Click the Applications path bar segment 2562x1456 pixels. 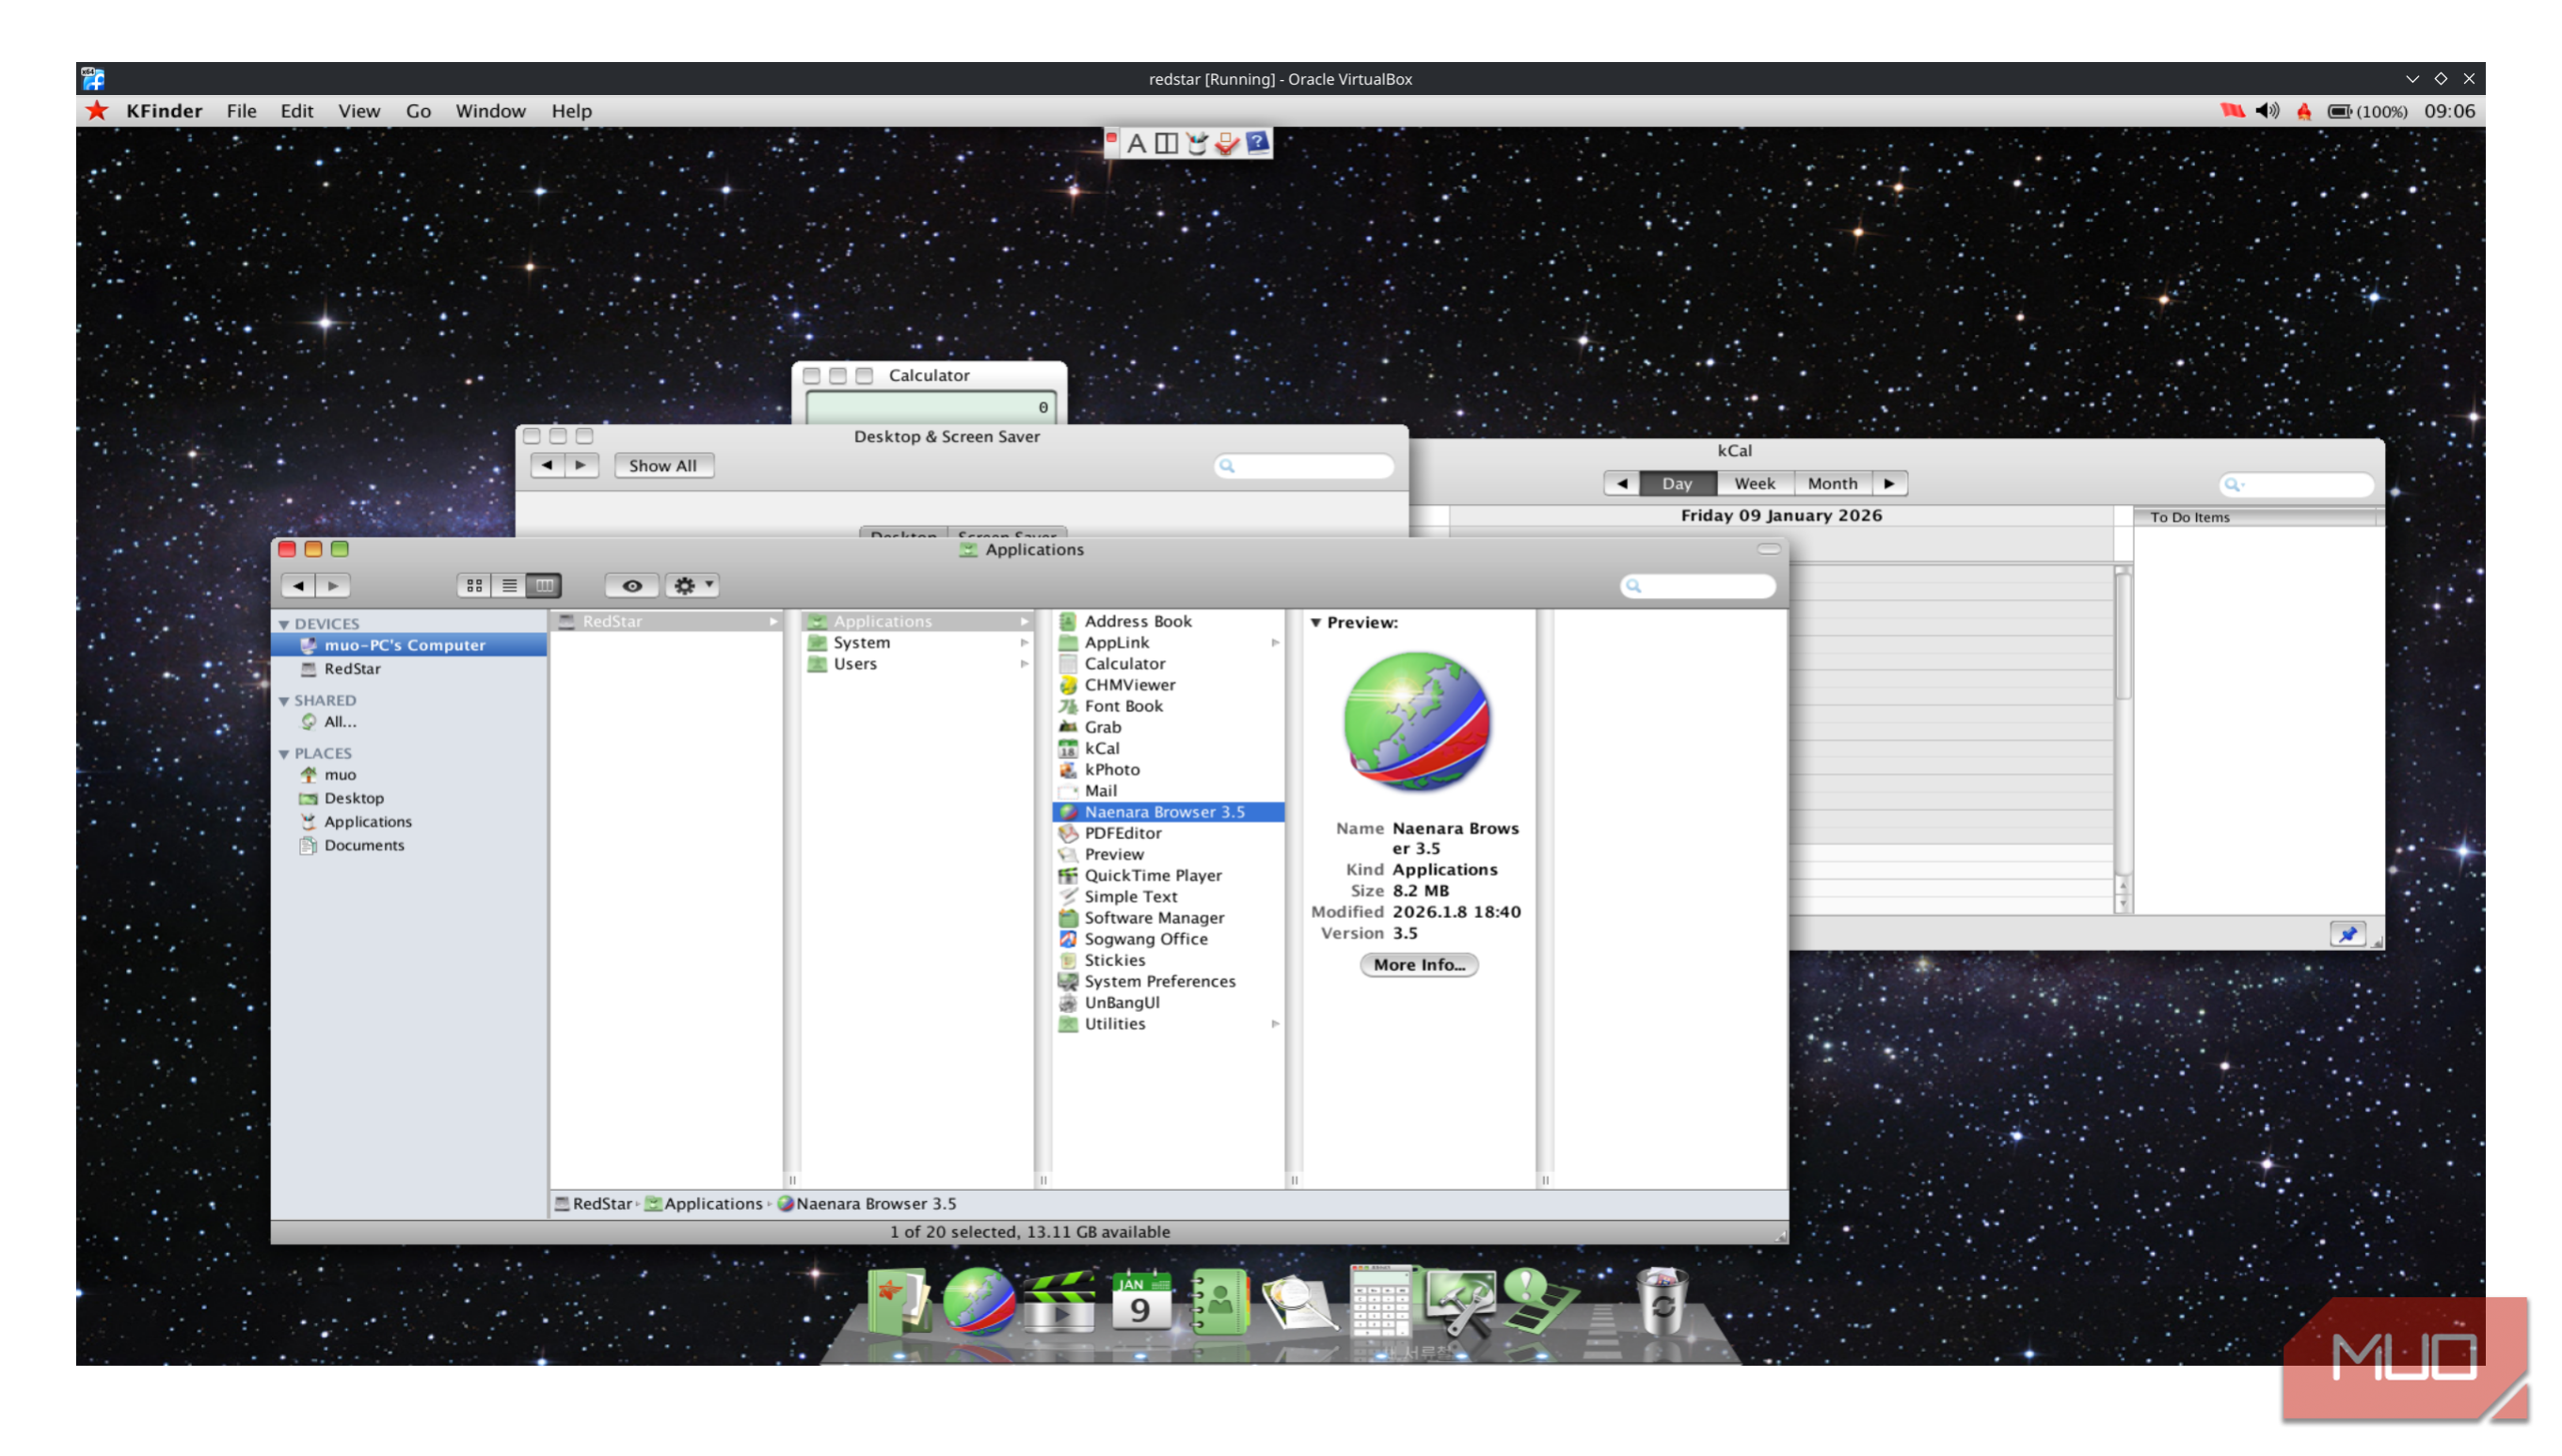[x=704, y=1204]
